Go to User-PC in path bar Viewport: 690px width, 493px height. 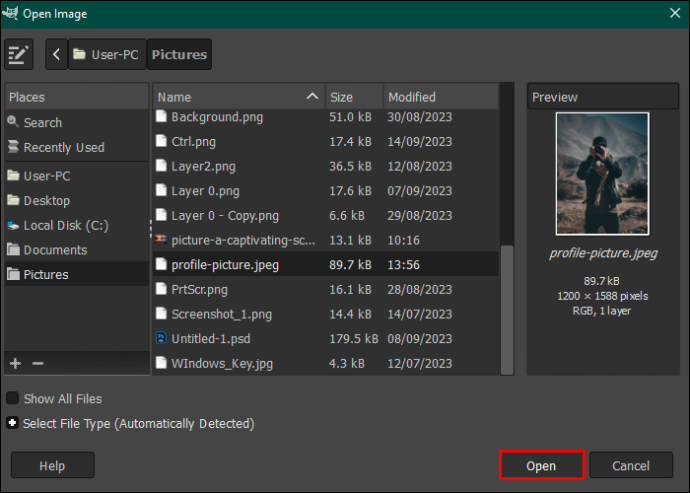click(107, 54)
